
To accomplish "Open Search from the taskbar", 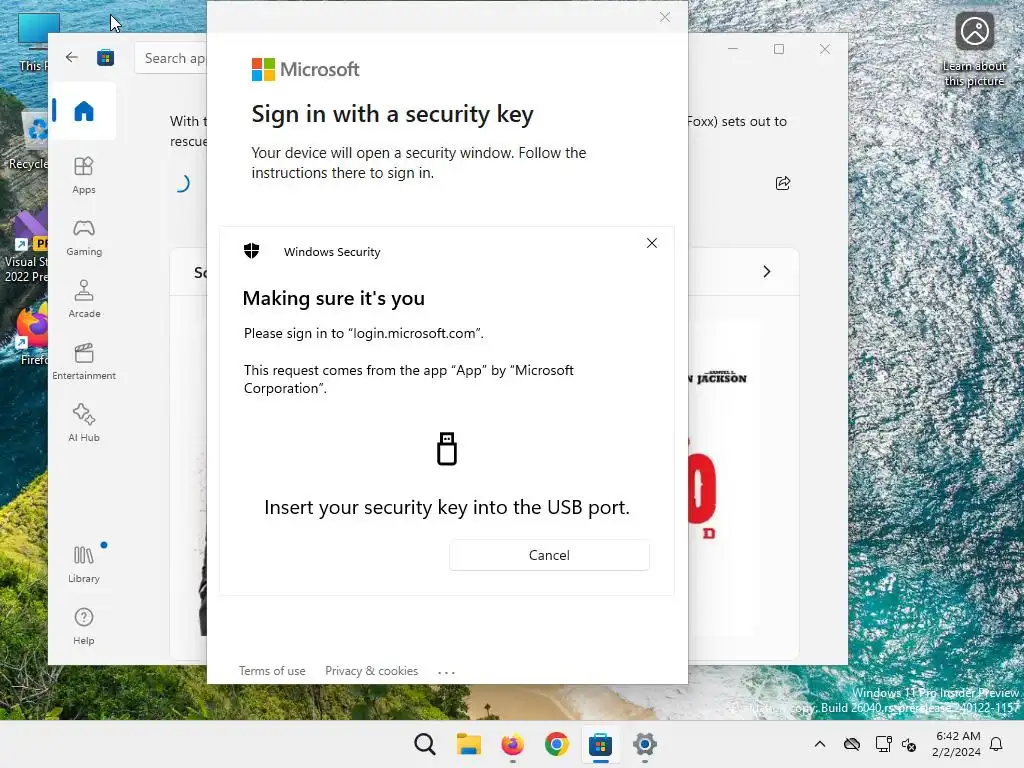I will 424,744.
